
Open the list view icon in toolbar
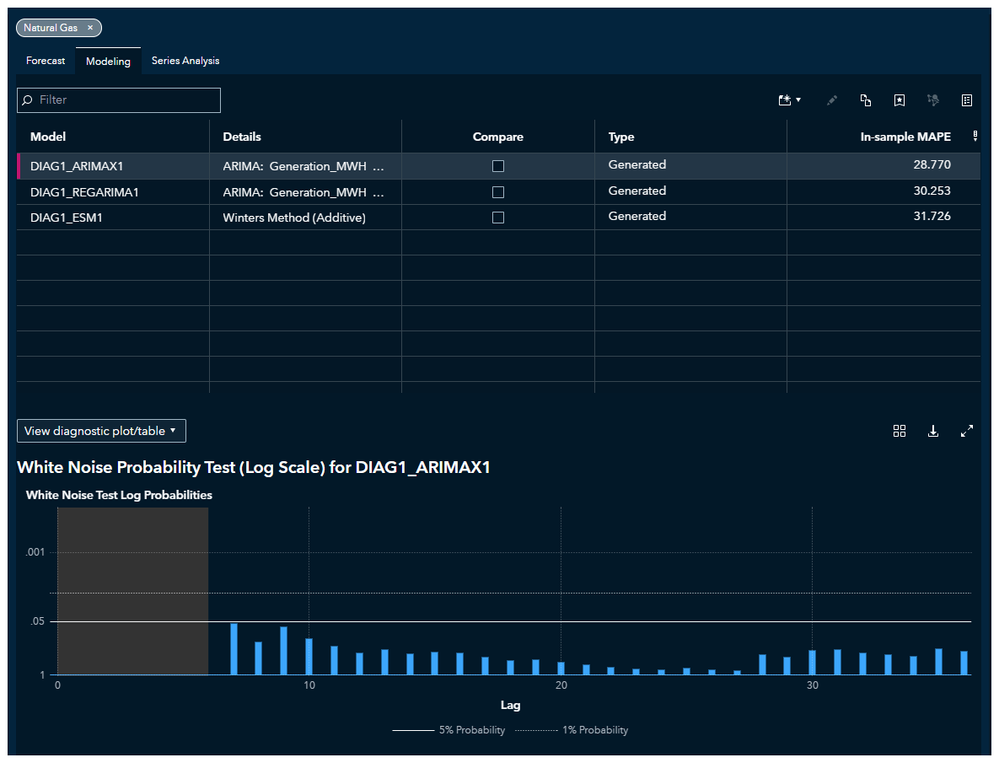[x=967, y=100]
